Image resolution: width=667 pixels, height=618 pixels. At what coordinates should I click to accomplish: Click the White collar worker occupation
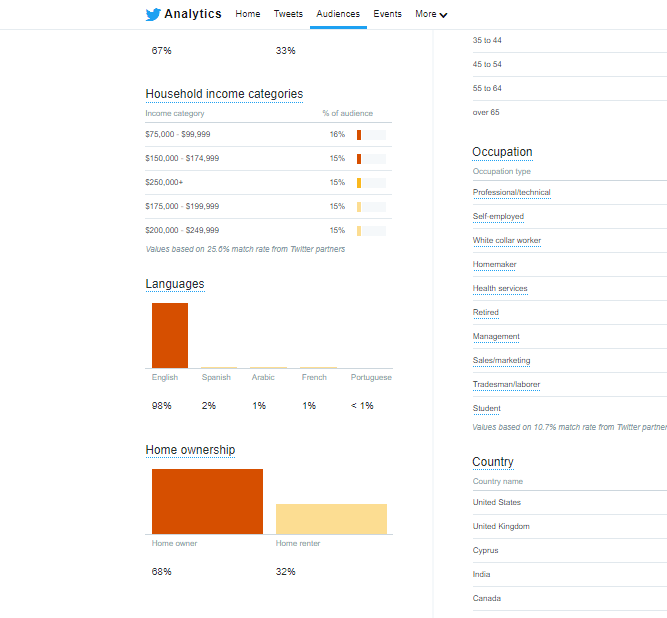pos(506,240)
